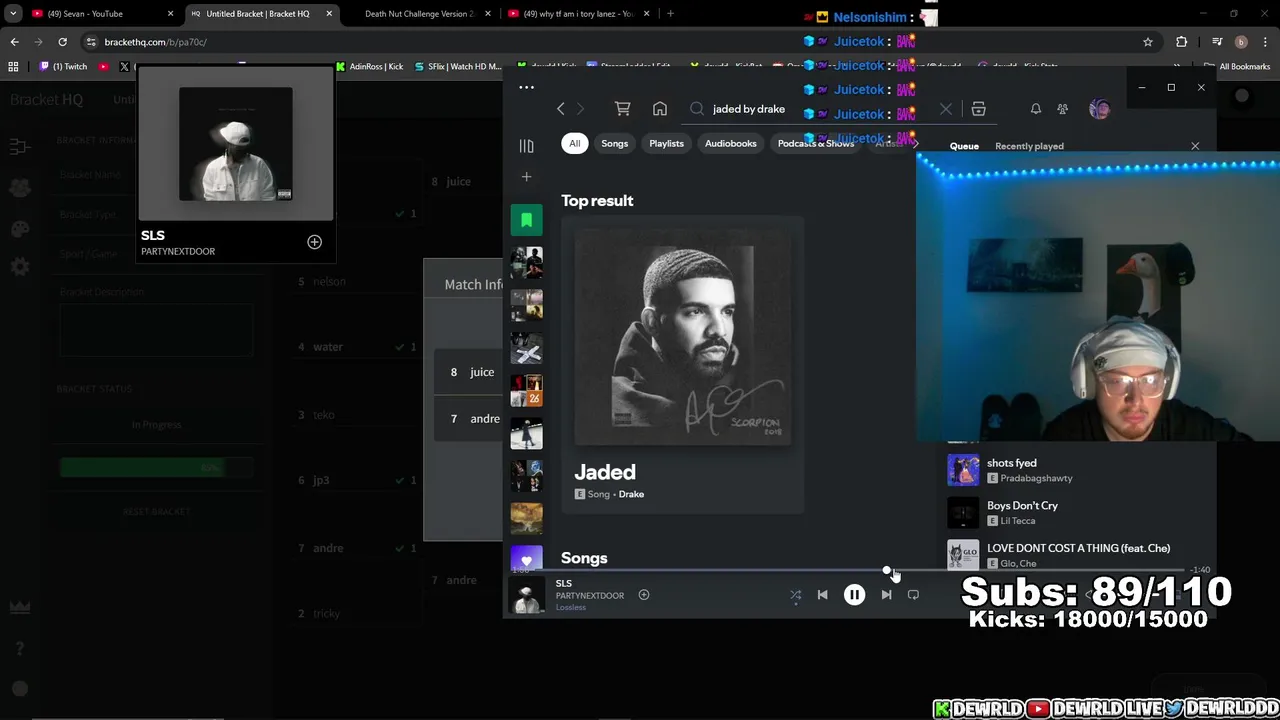Open PARTYNEXTDOOR artist in player bar
The width and height of the screenshot is (1280, 720).
pos(590,596)
